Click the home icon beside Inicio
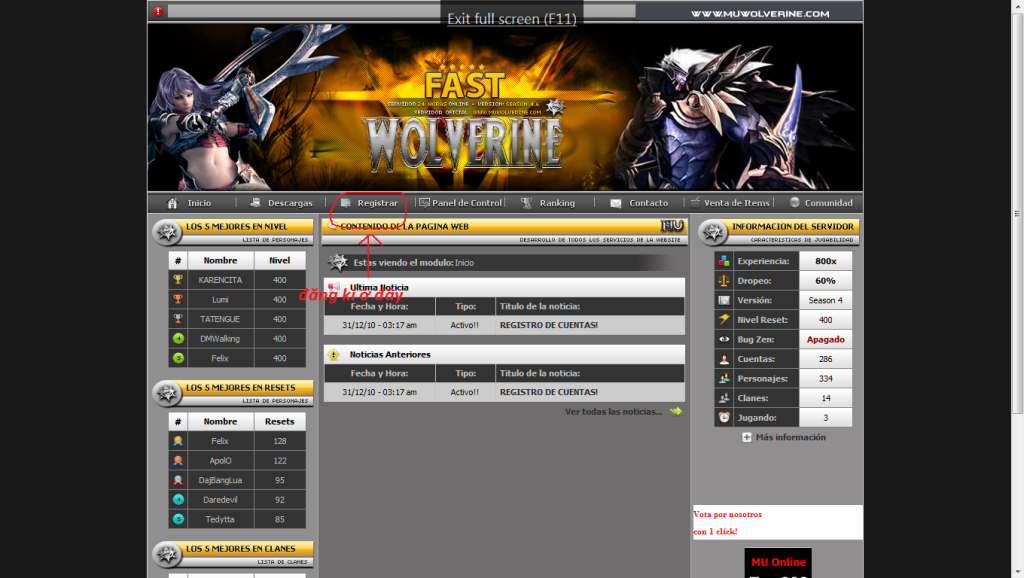Viewport: 1024px width, 578px height. tap(172, 203)
